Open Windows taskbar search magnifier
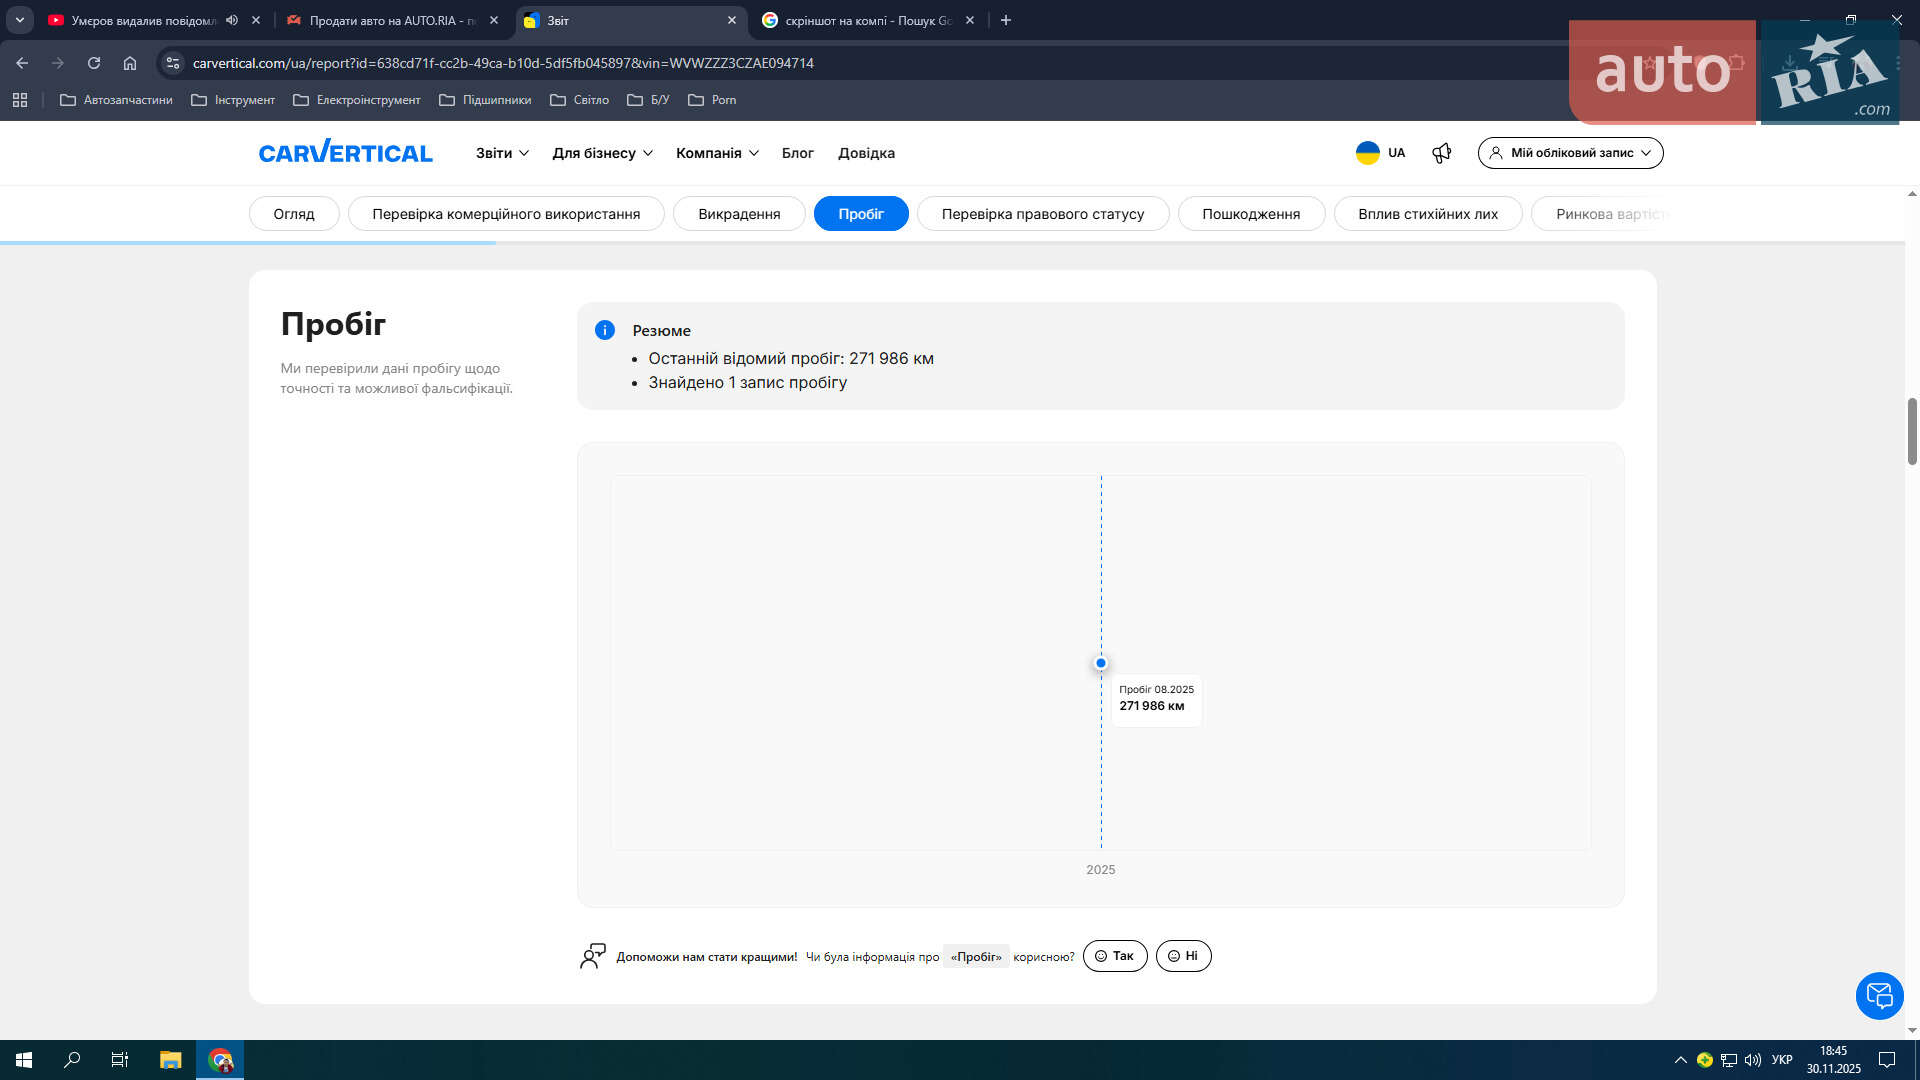1920x1080 pixels. [x=72, y=1060]
